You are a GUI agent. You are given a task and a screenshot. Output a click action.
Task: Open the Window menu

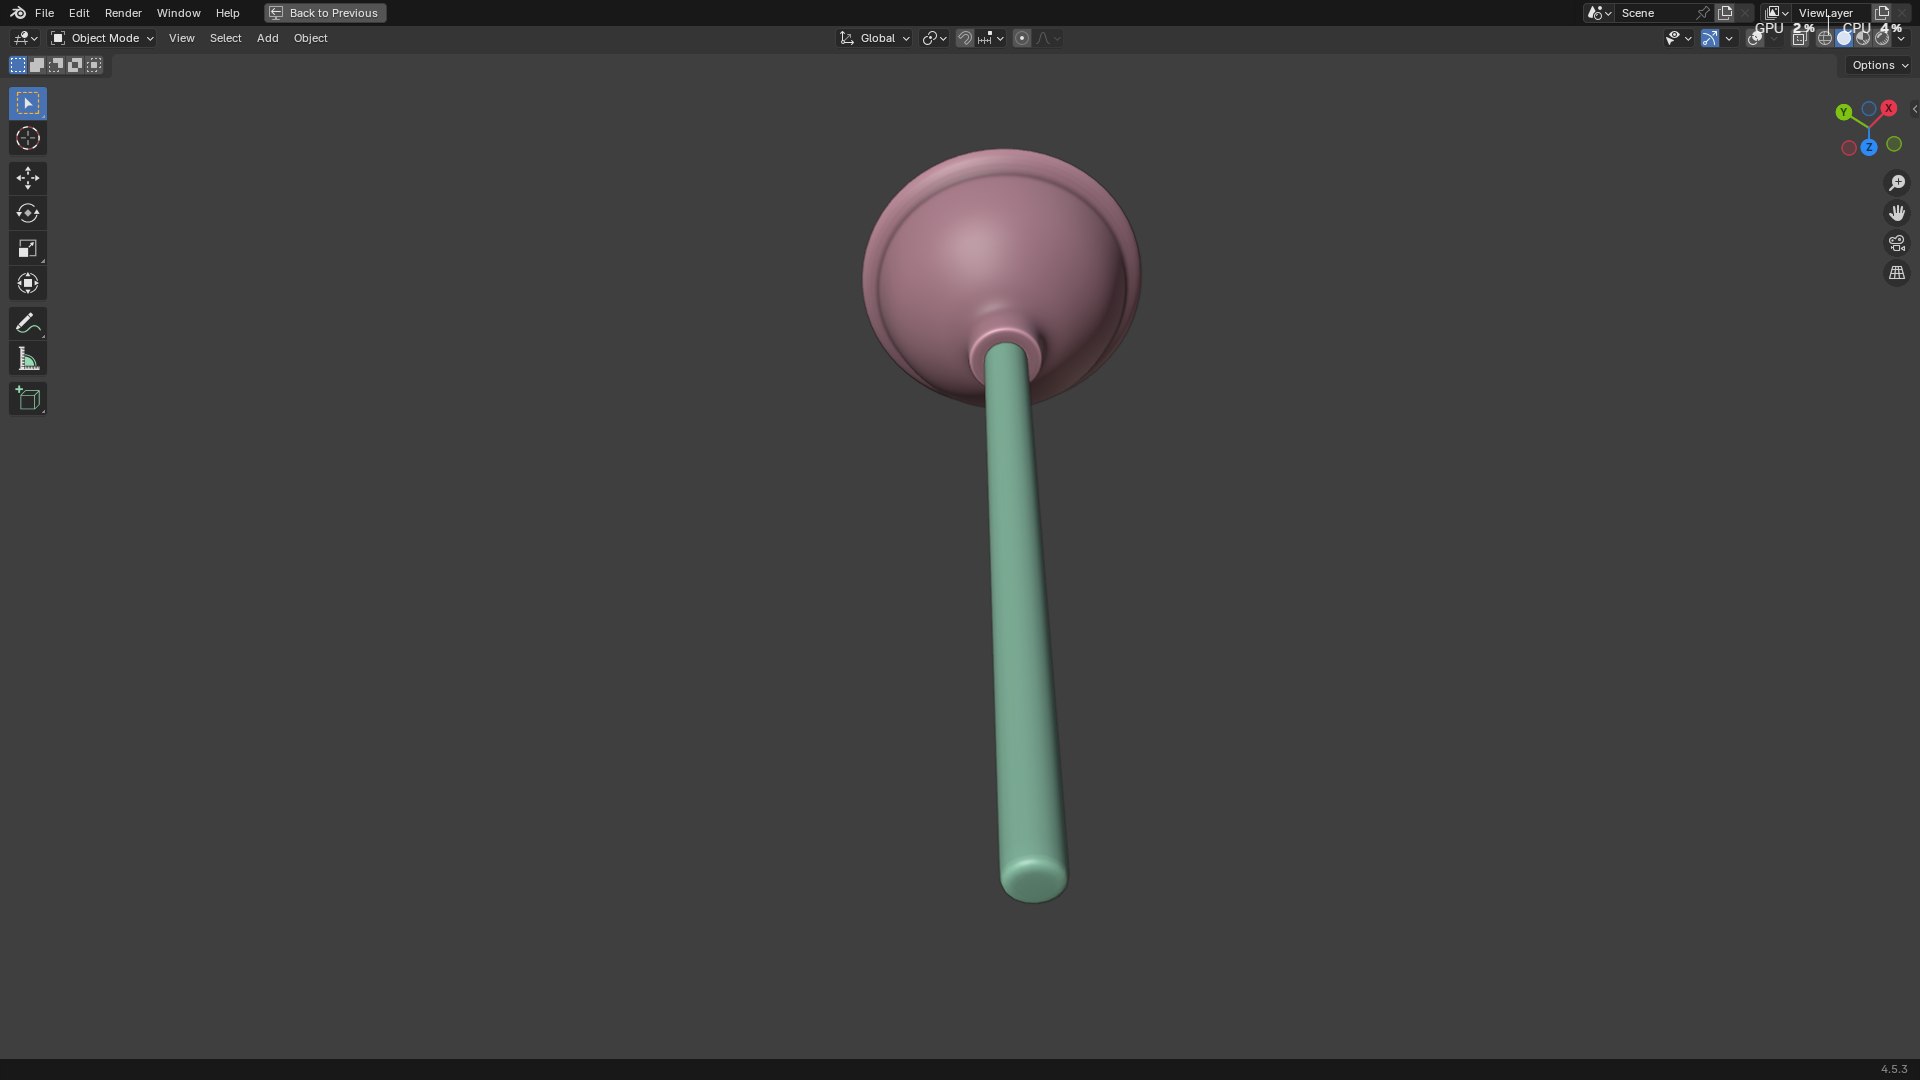178,13
